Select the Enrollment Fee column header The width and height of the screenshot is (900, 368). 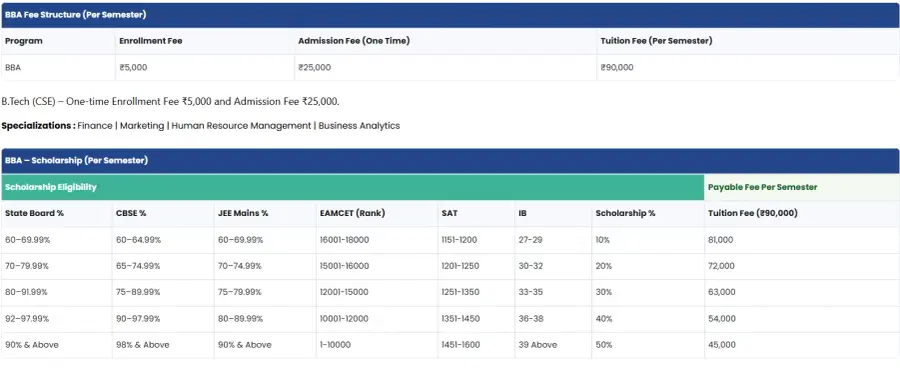point(204,41)
